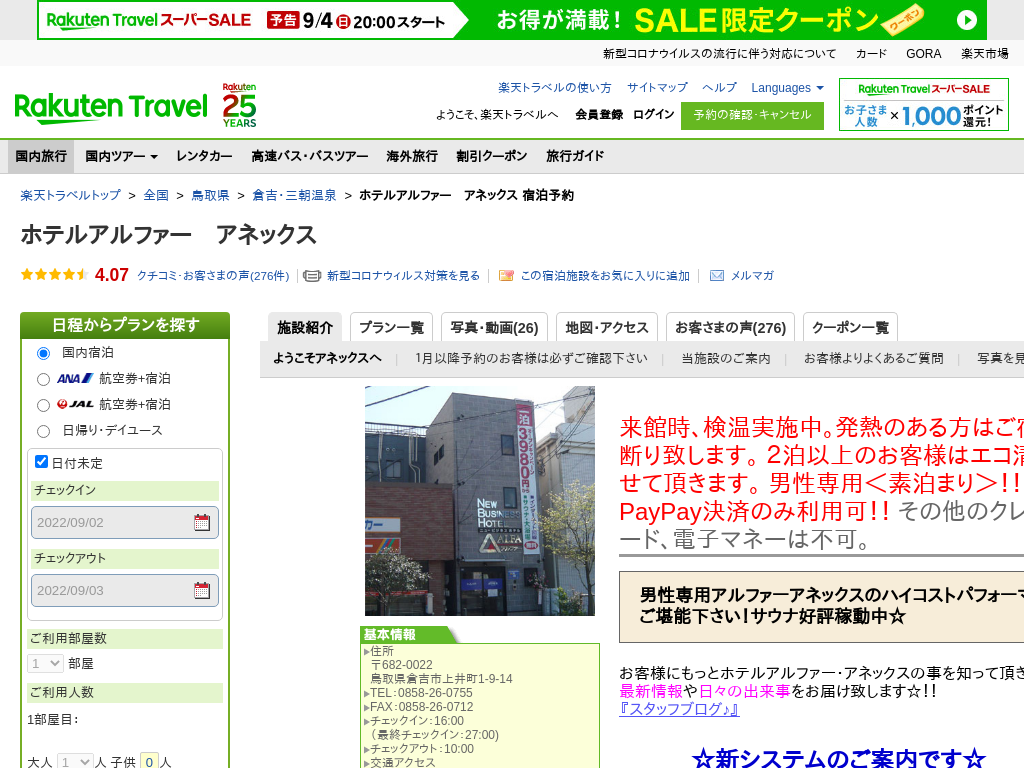Click the children count field
Screen dimensions: 1024x768
[150, 762]
